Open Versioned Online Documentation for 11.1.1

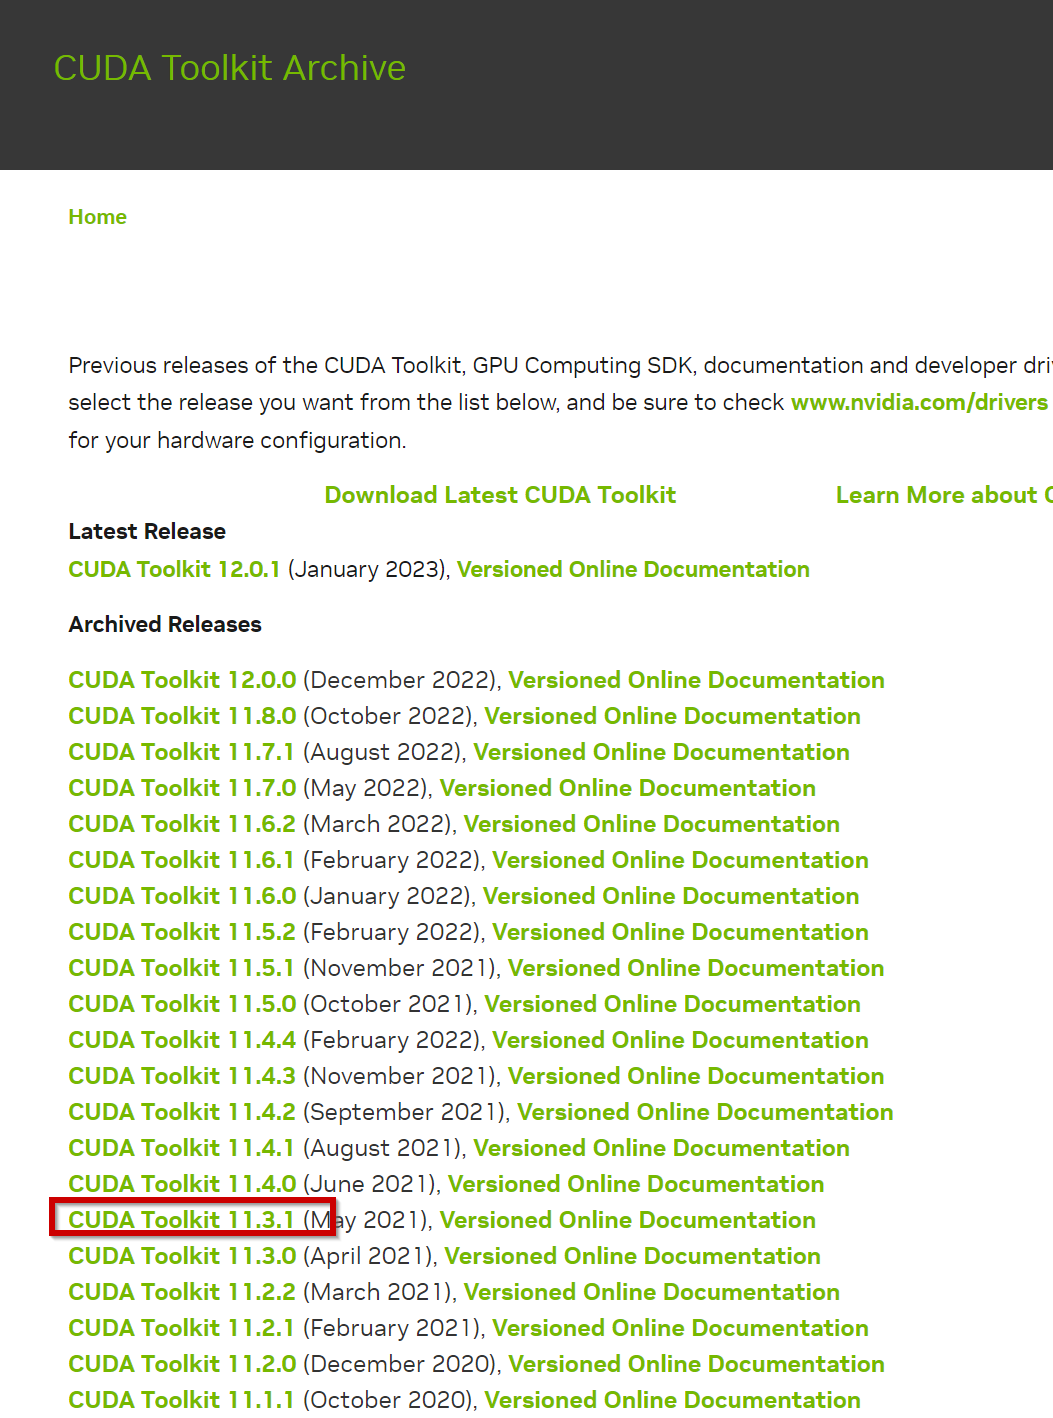pos(672,1400)
